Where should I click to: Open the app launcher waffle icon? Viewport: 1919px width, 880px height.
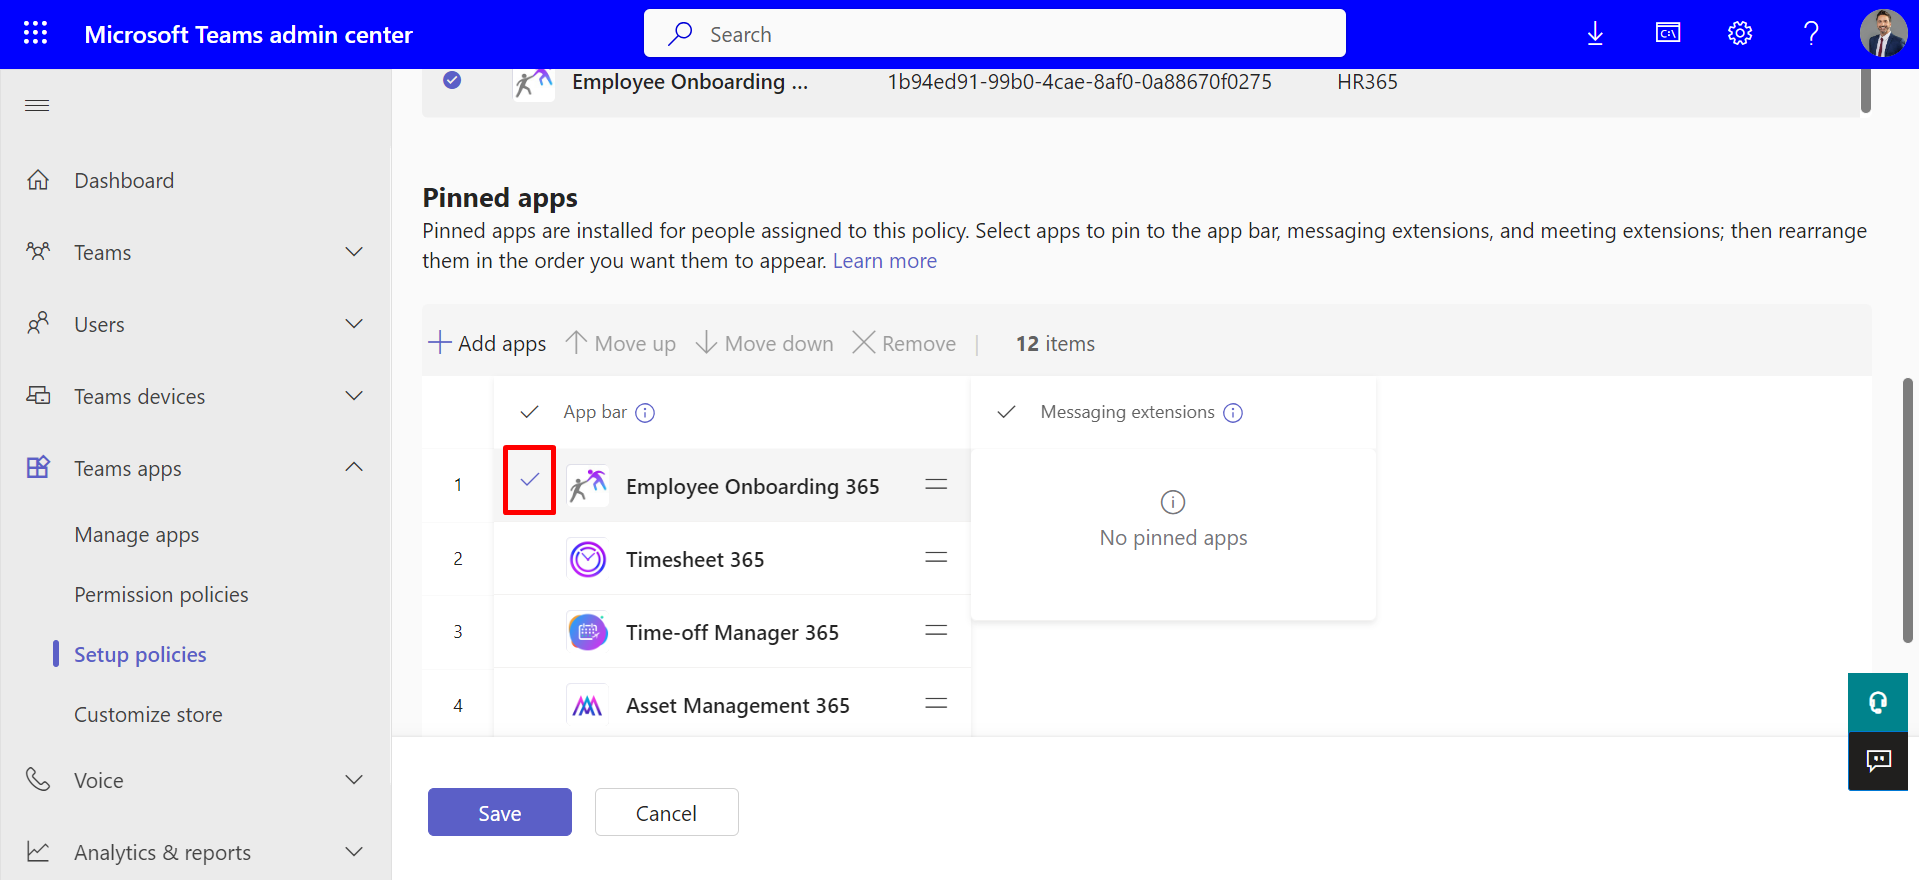click(36, 34)
